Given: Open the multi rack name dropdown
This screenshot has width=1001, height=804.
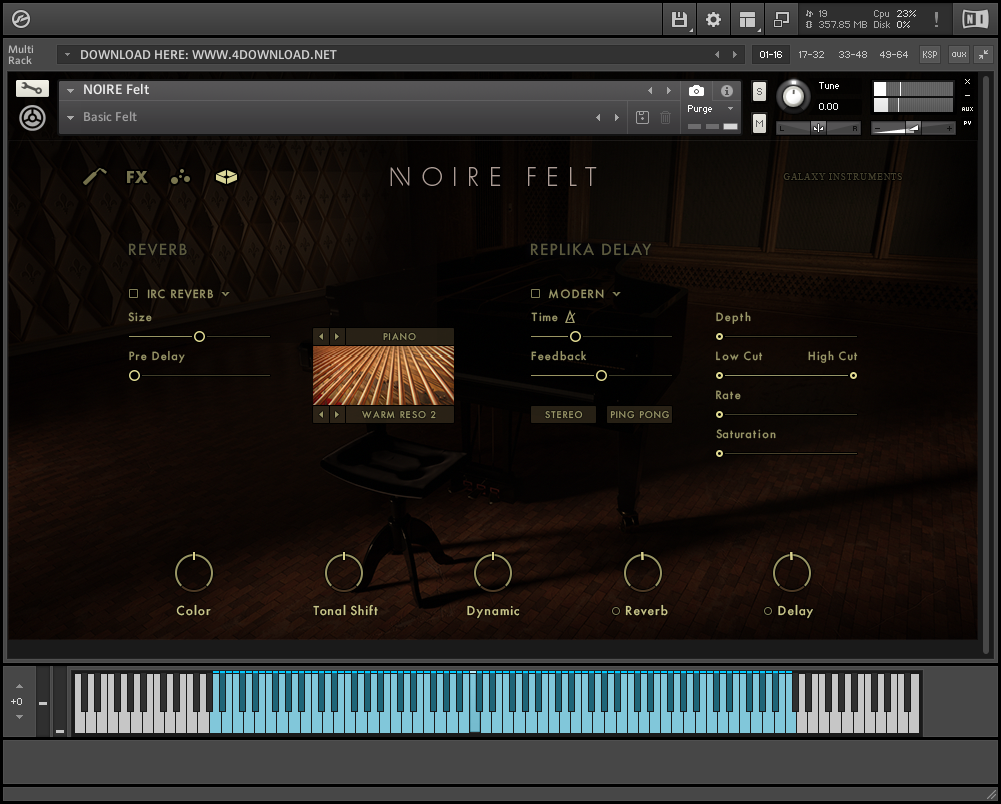Looking at the screenshot, I should coord(67,54).
